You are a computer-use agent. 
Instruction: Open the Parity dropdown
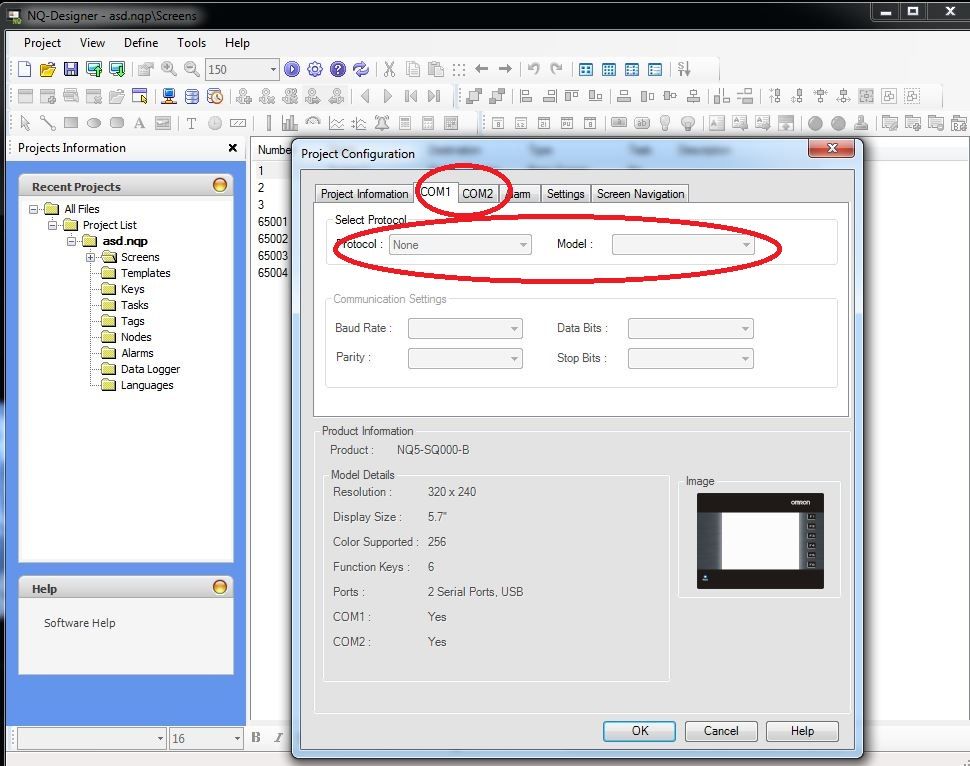click(465, 358)
